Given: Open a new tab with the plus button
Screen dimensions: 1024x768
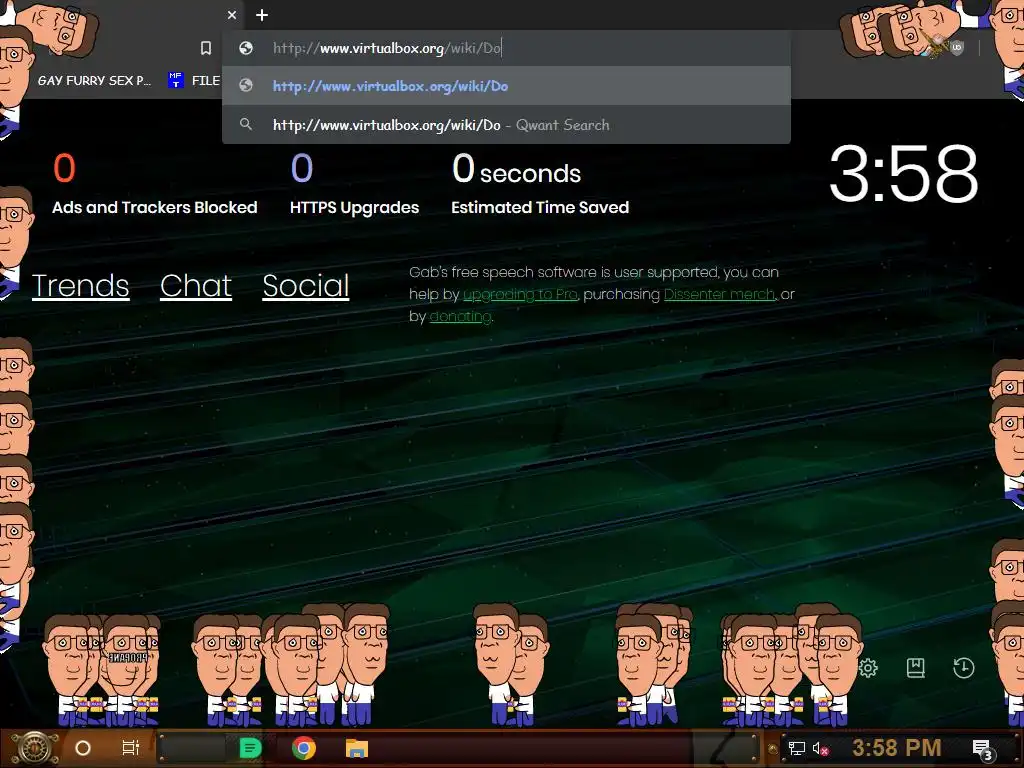Looking at the screenshot, I should pyautogui.click(x=262, y=15).
